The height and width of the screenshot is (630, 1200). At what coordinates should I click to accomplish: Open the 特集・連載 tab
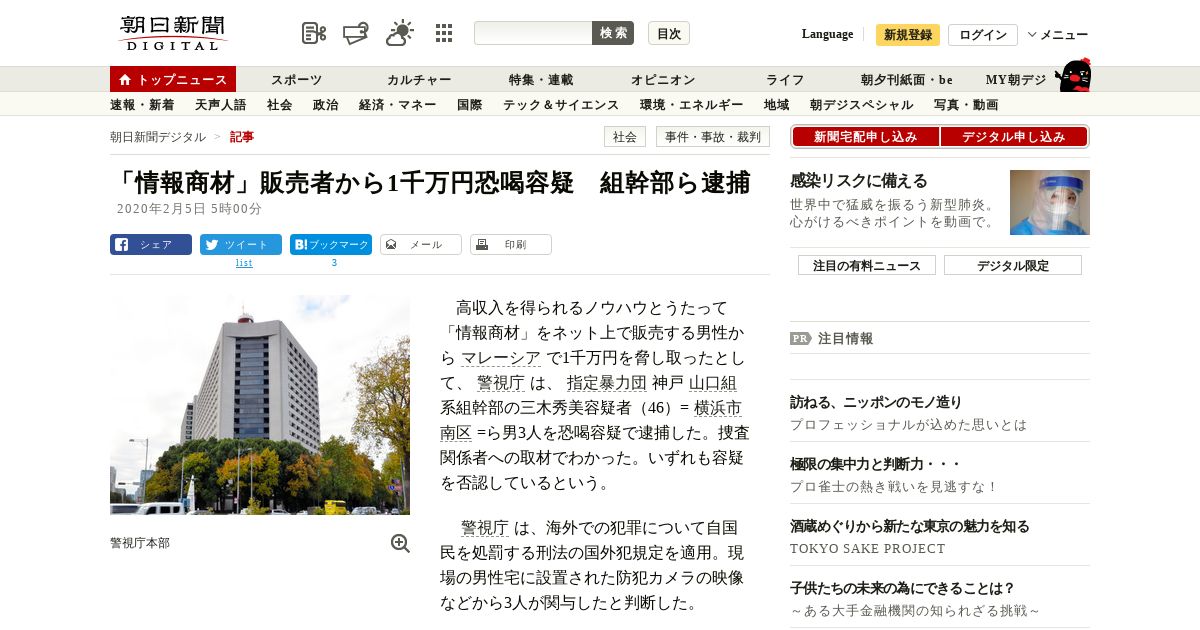click(x=541, y=79)
